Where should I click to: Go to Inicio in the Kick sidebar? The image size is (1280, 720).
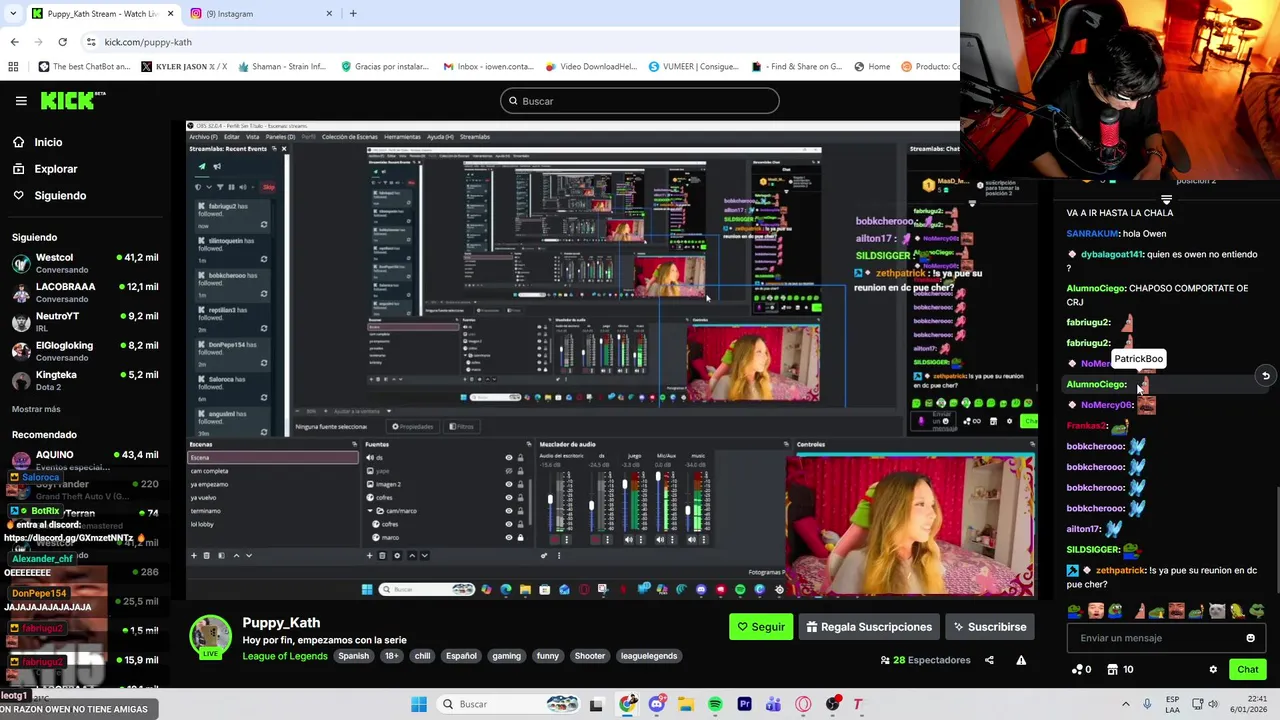(48, 142)
